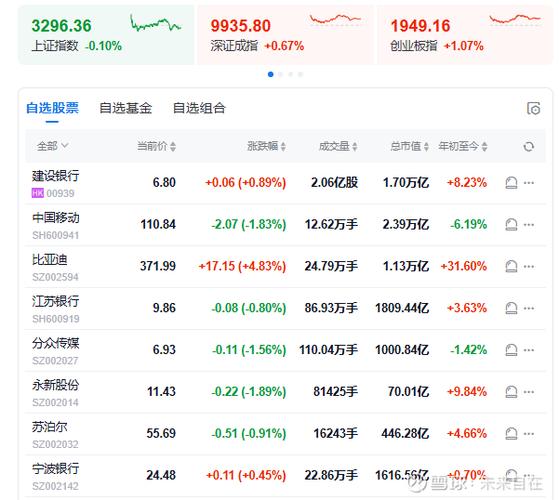
Task: Open 江苏银行 stock page
Action: 56,301
